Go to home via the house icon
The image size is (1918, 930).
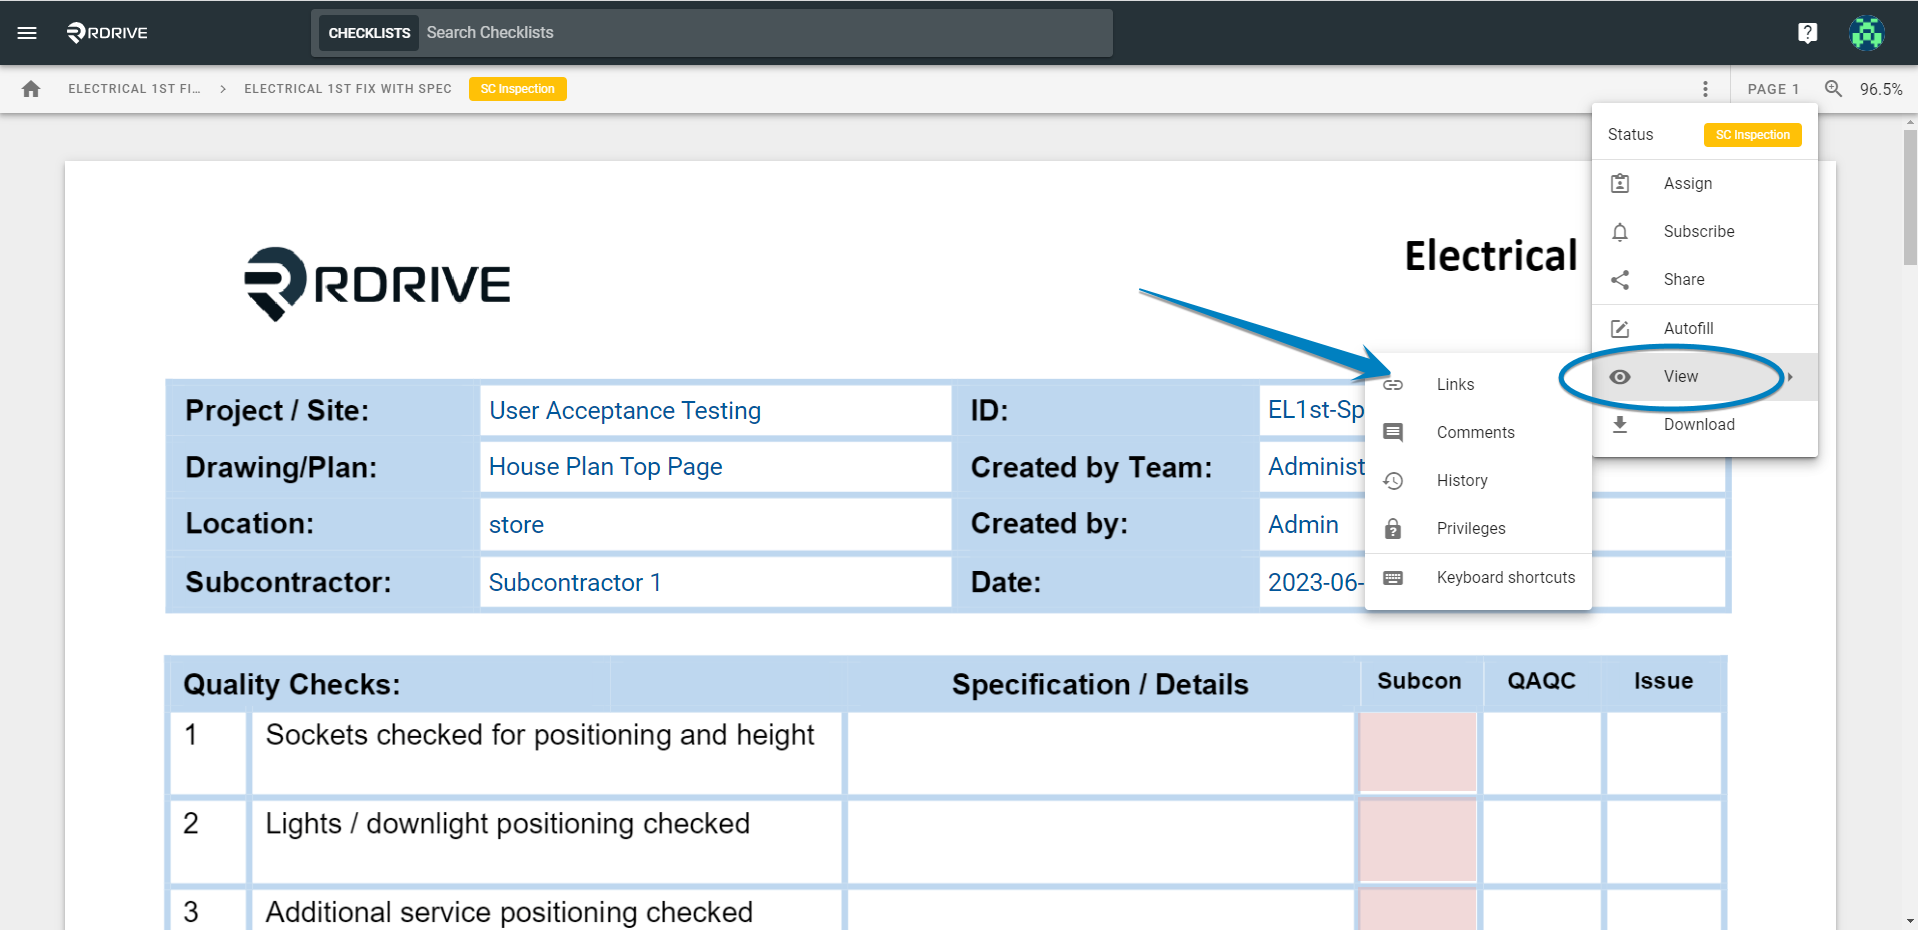[31, 89]
